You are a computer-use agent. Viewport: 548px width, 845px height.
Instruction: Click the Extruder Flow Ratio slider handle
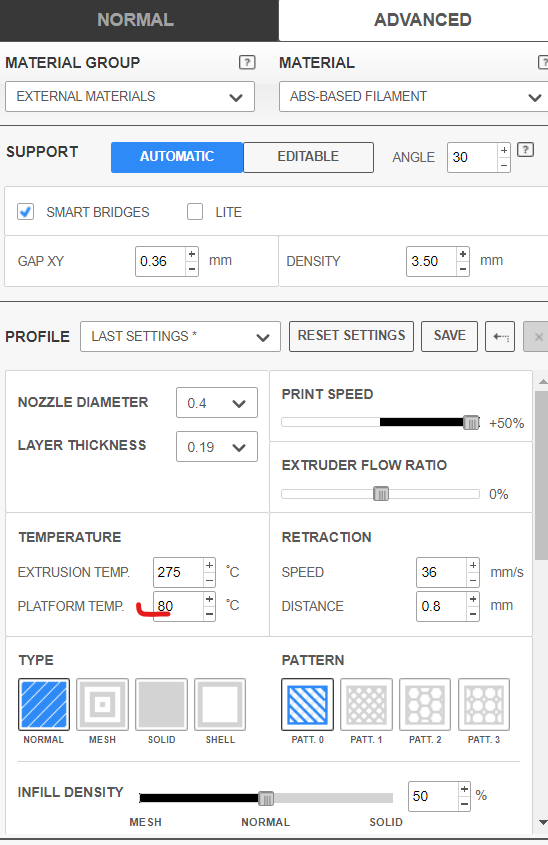click(381, 494)
